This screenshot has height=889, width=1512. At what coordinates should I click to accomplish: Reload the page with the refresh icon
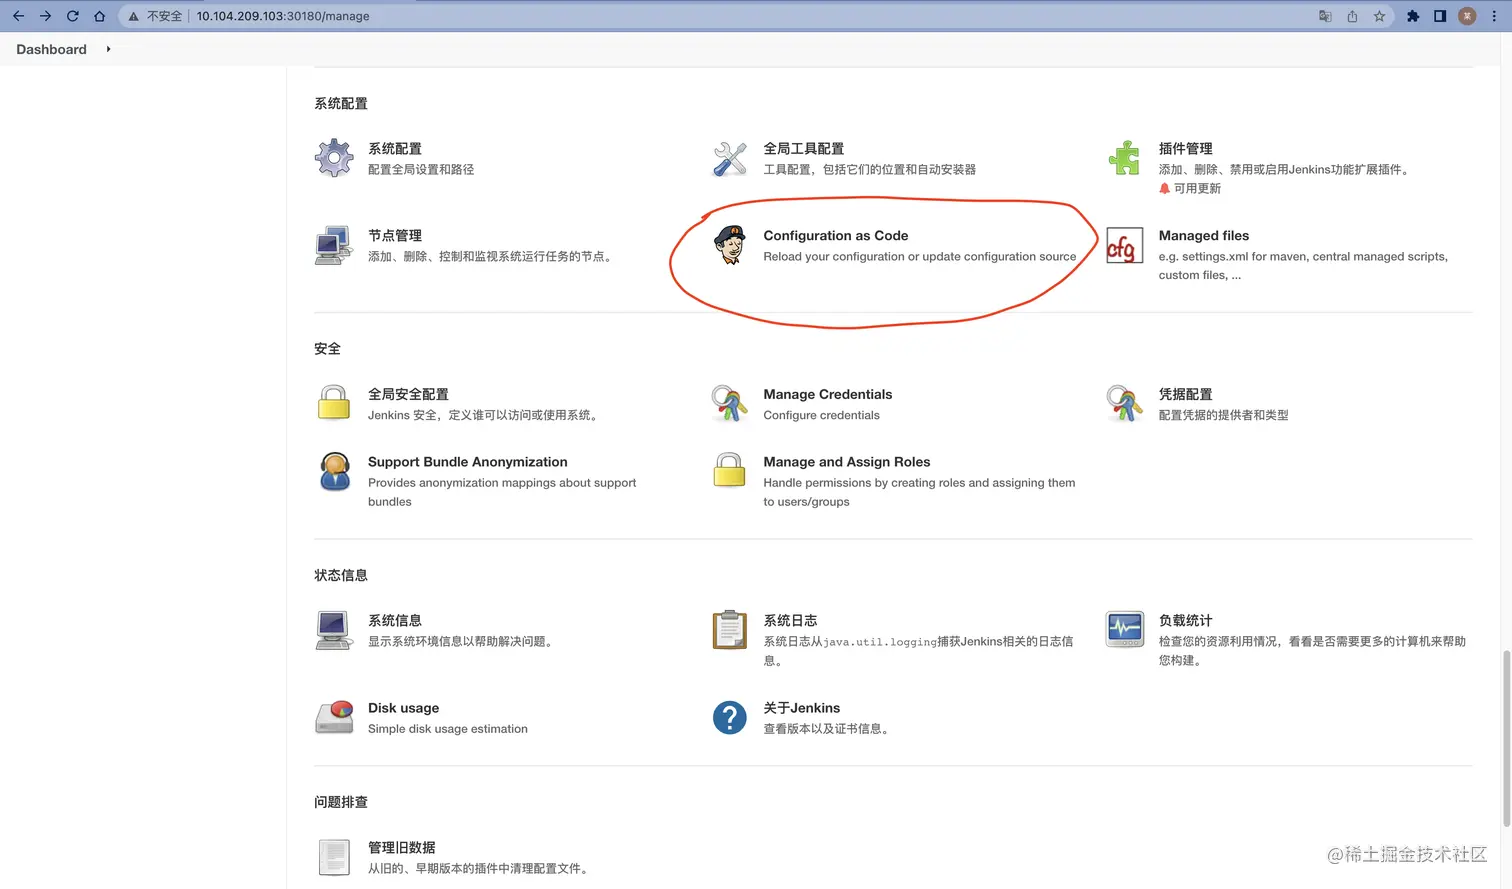(72, 16)
